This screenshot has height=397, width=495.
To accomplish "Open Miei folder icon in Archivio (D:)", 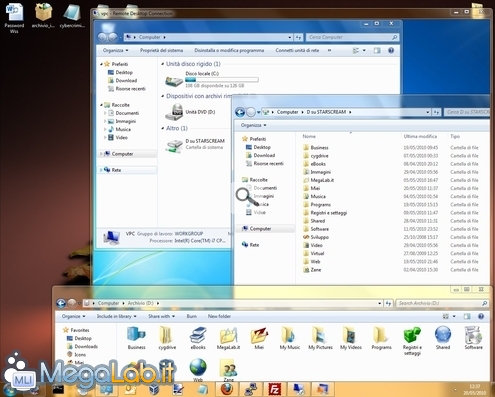I will click(259, 338).
